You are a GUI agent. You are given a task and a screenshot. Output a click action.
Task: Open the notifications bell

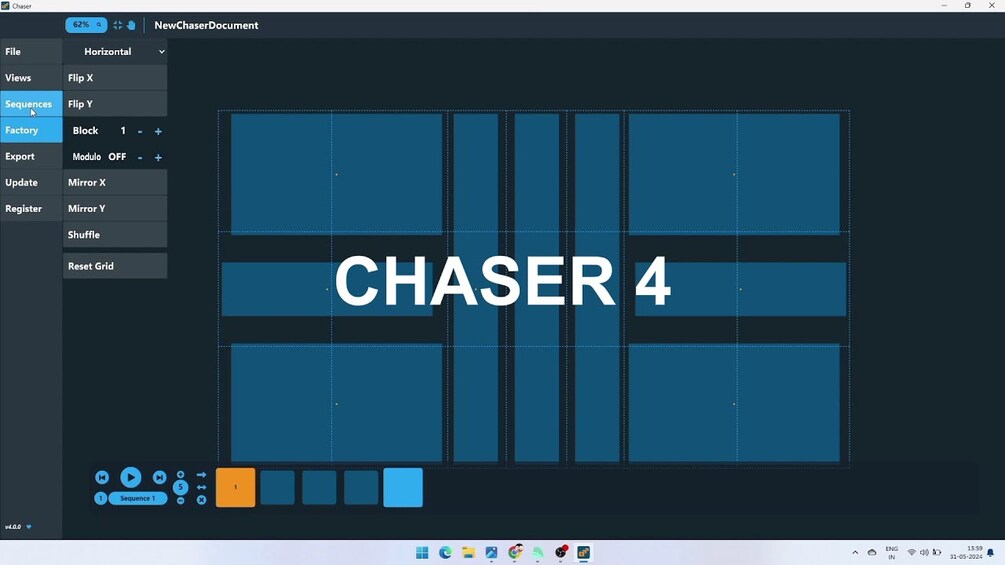(x=991, y=552)
